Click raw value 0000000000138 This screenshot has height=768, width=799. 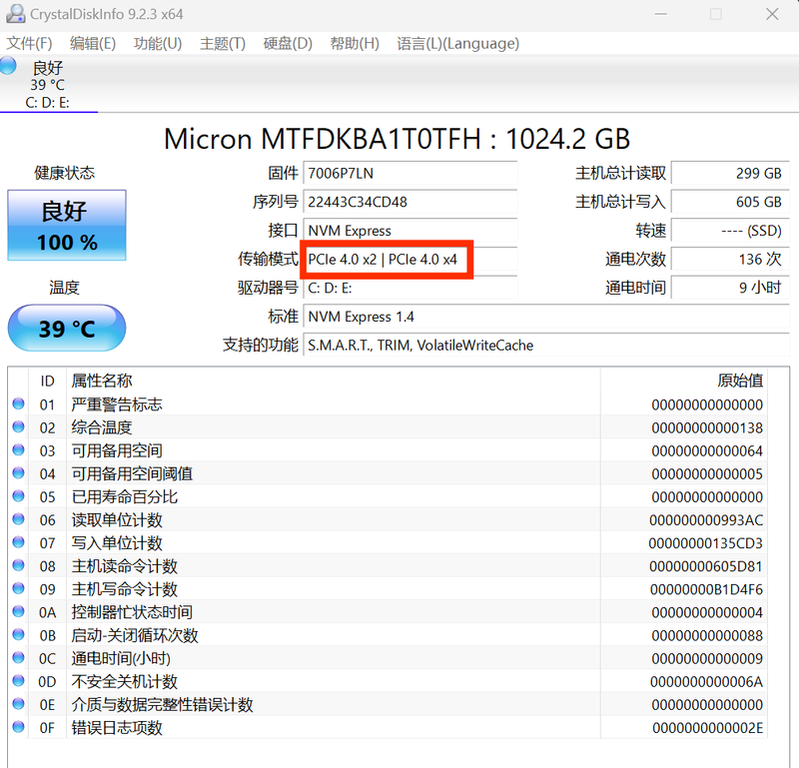click(x=707, y=428)
